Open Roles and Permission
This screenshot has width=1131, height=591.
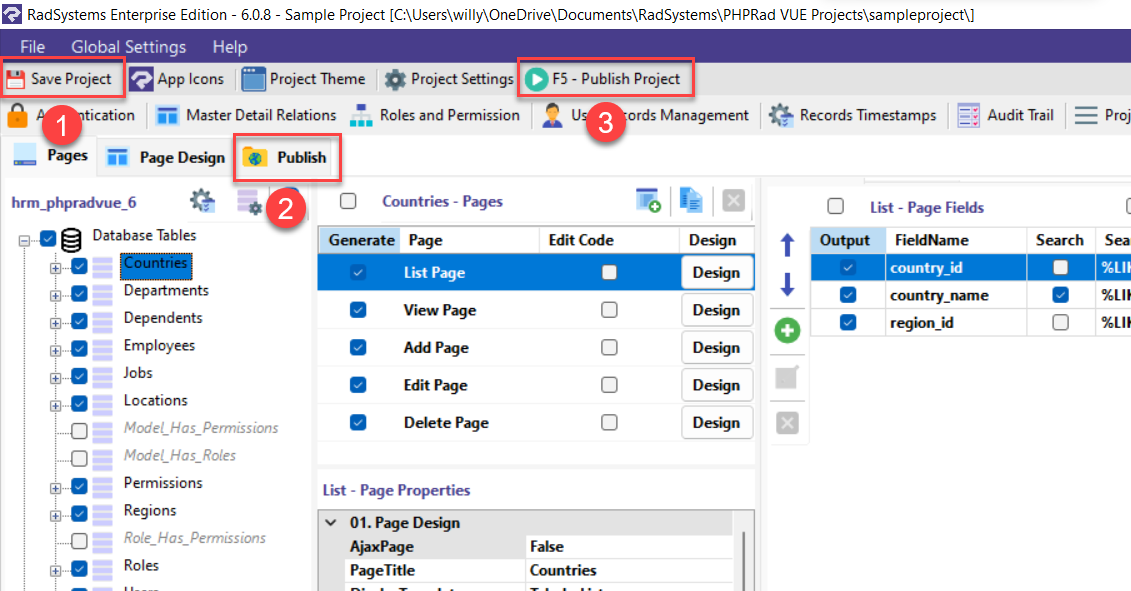435,115
